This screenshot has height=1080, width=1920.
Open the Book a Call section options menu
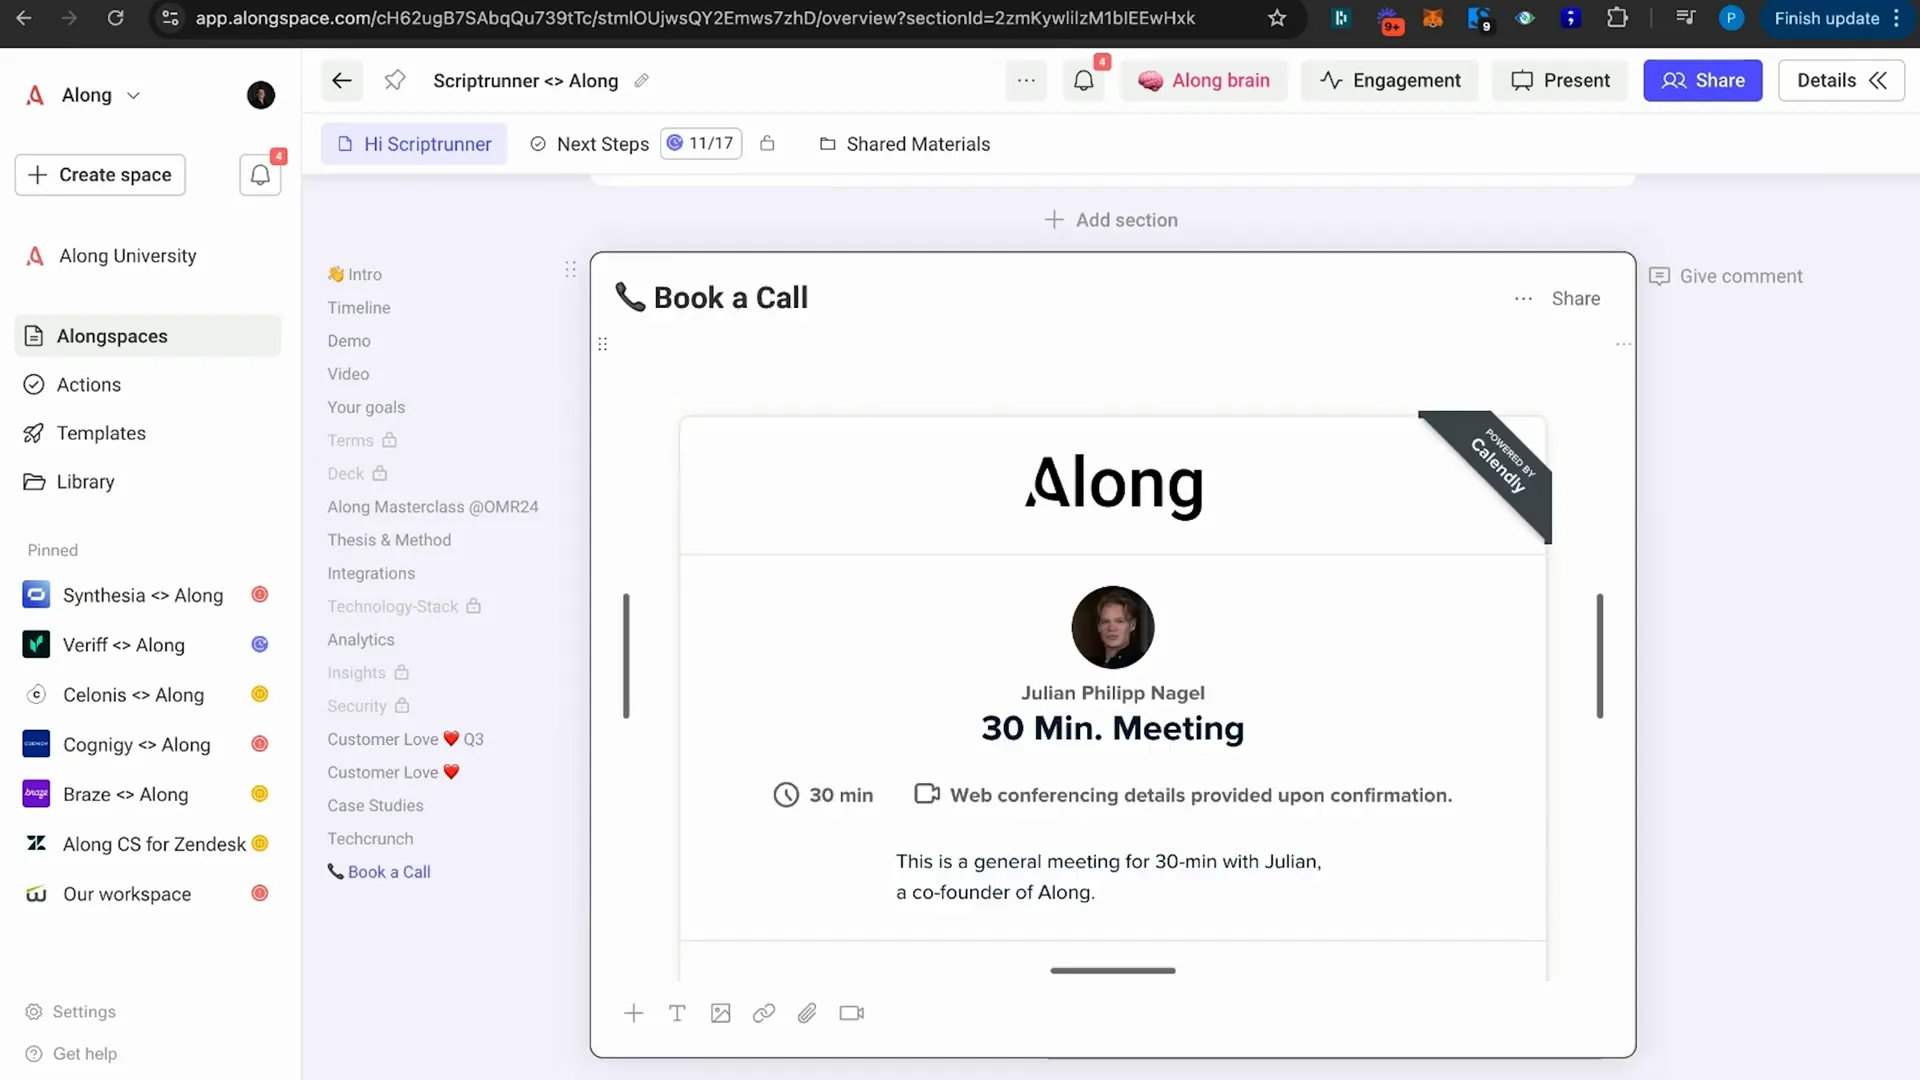coord(1523,299)
